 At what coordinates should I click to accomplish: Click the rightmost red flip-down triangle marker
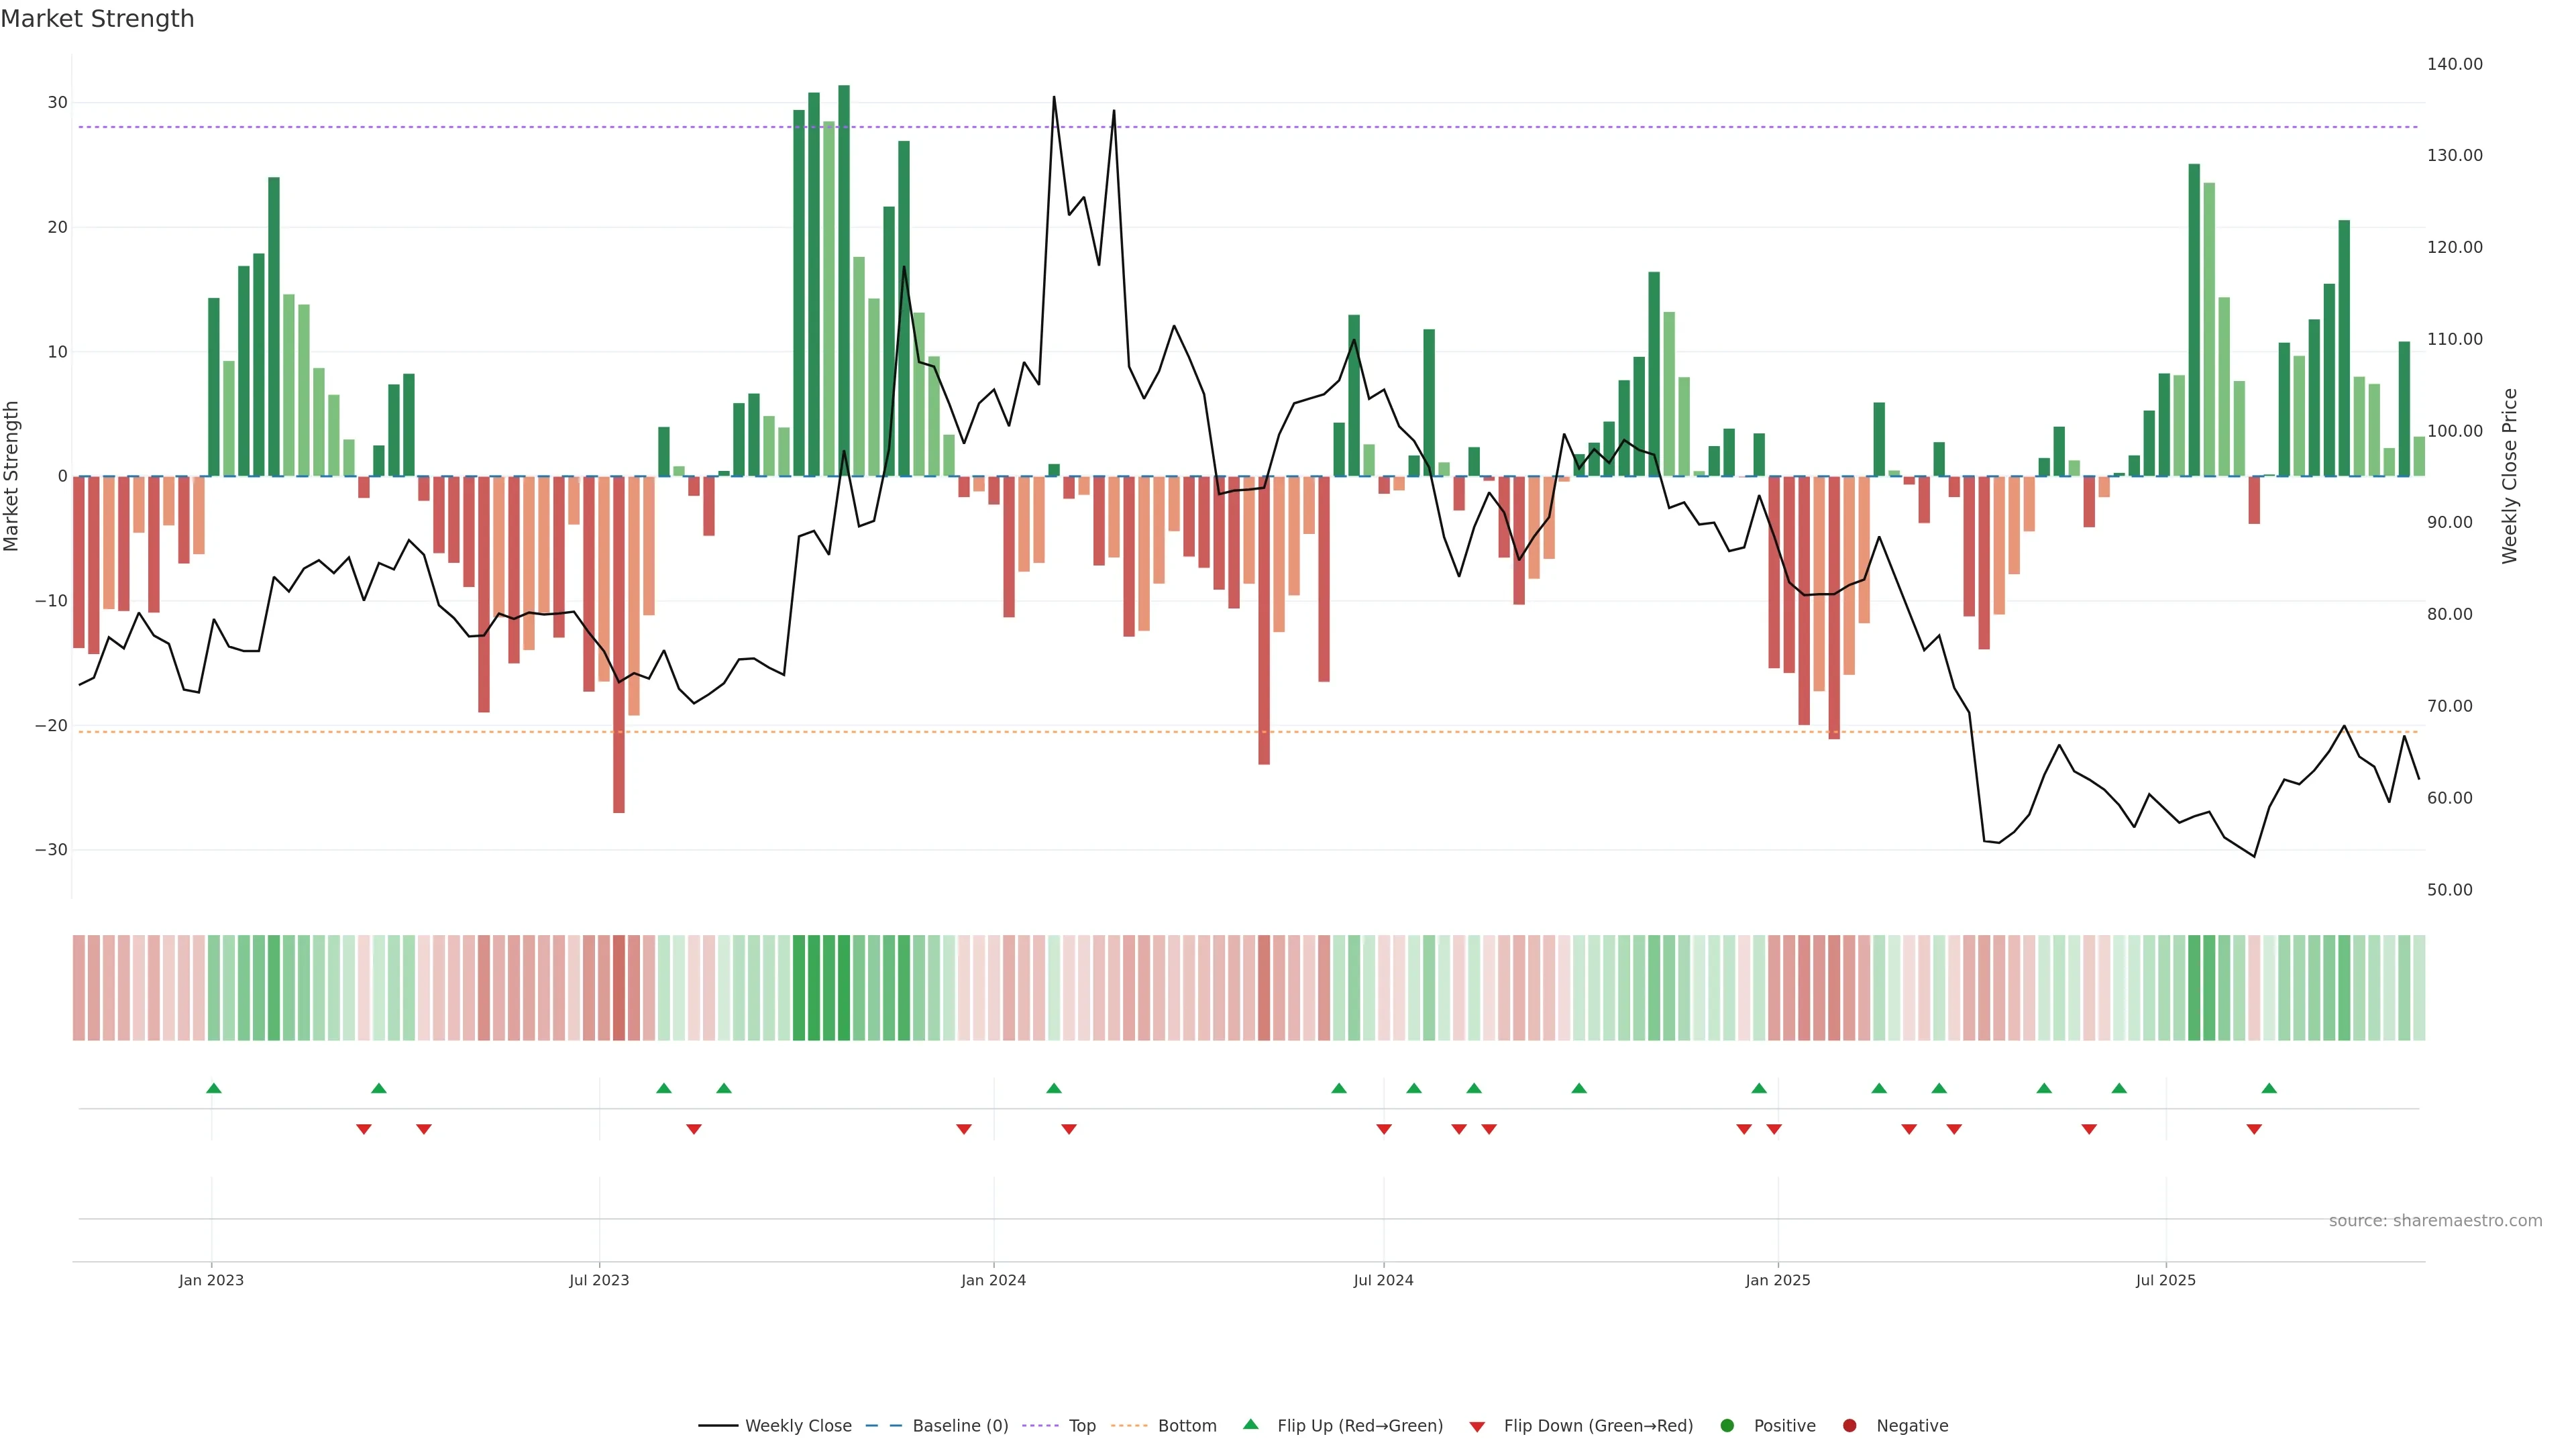(2254, 1129)
